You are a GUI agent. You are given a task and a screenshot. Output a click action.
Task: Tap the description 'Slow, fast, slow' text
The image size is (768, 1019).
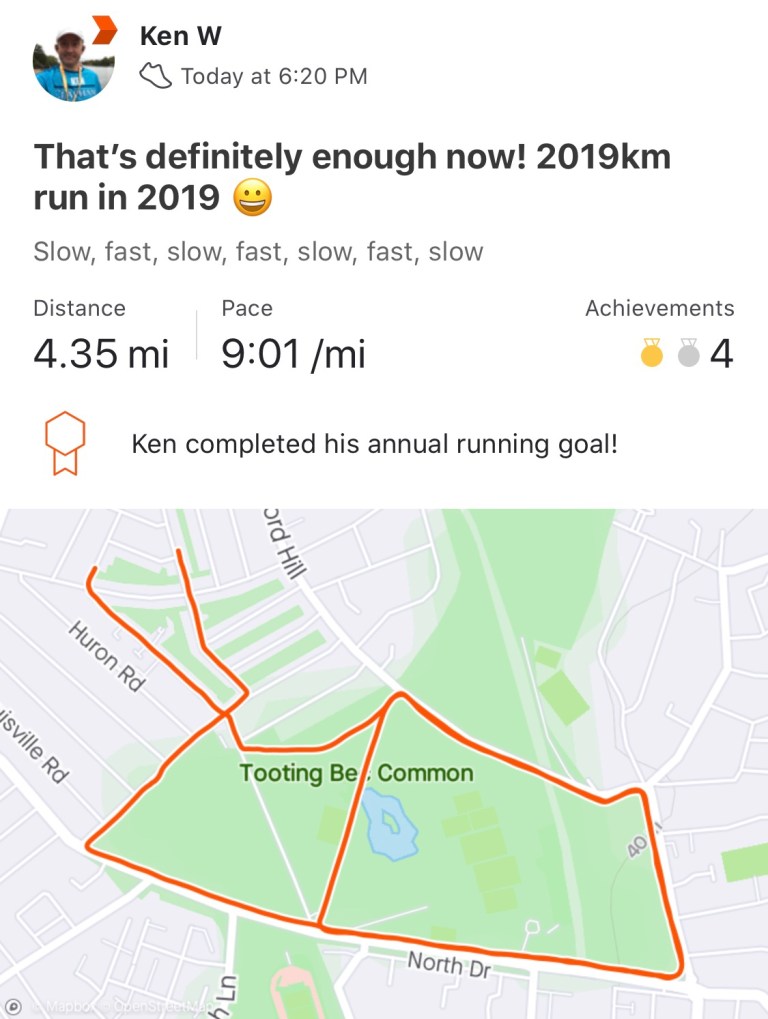click(x=258, y=251)
